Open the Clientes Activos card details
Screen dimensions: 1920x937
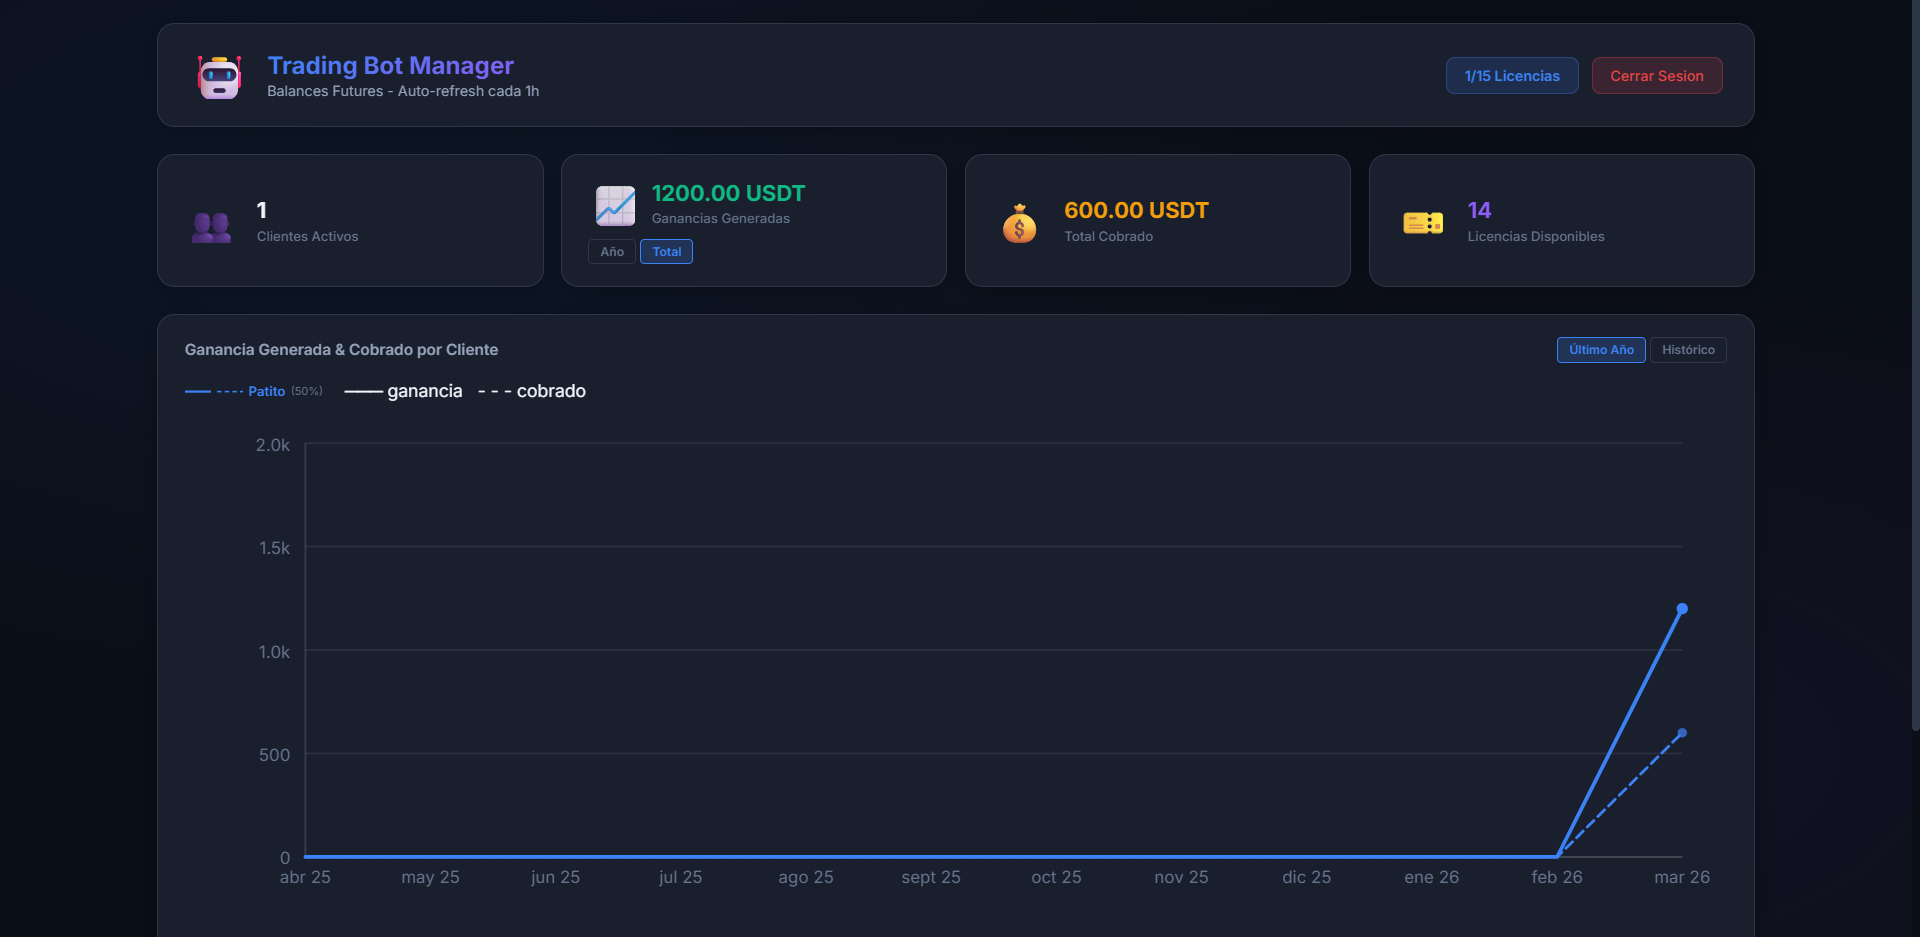pyautogui.click(x=349, y=220)
